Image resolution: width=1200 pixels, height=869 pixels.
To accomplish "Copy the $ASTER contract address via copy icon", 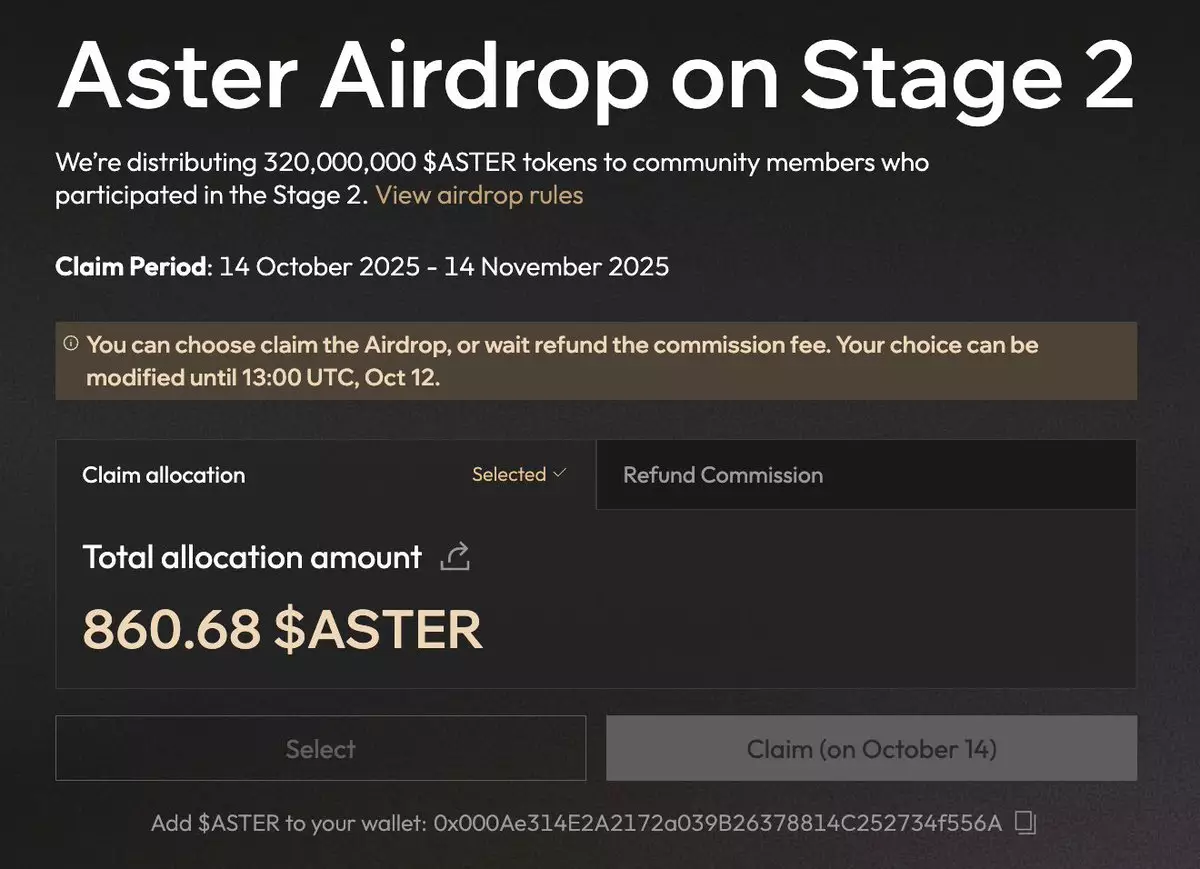I will click(1025, 823).
